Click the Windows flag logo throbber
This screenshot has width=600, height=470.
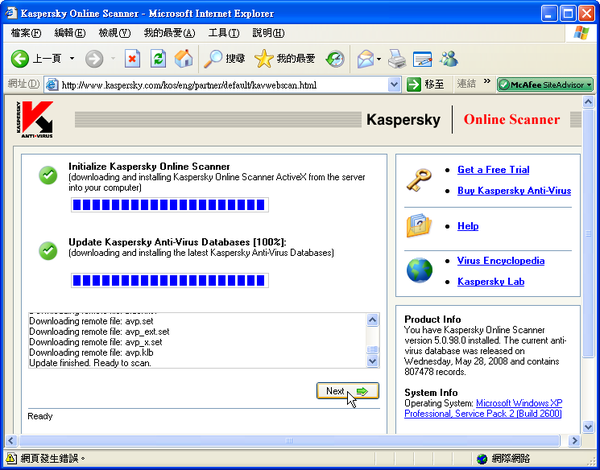pos(582,33)
